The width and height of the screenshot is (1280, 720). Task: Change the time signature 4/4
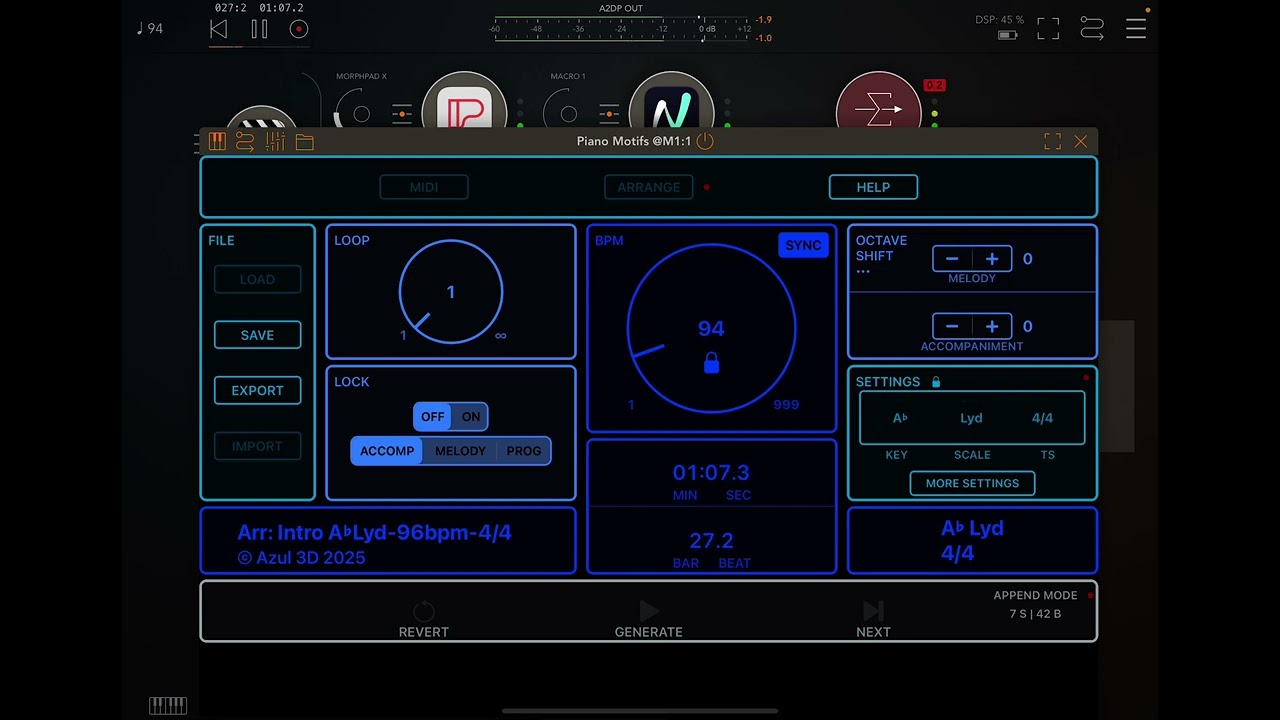(1042, 418)
